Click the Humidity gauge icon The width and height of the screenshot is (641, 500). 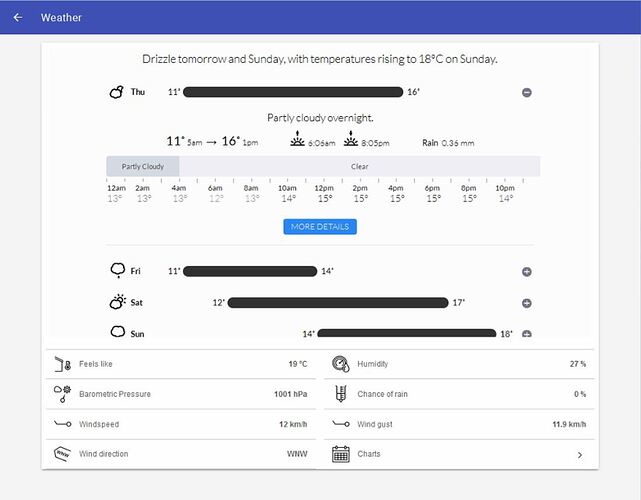point(340,364)
